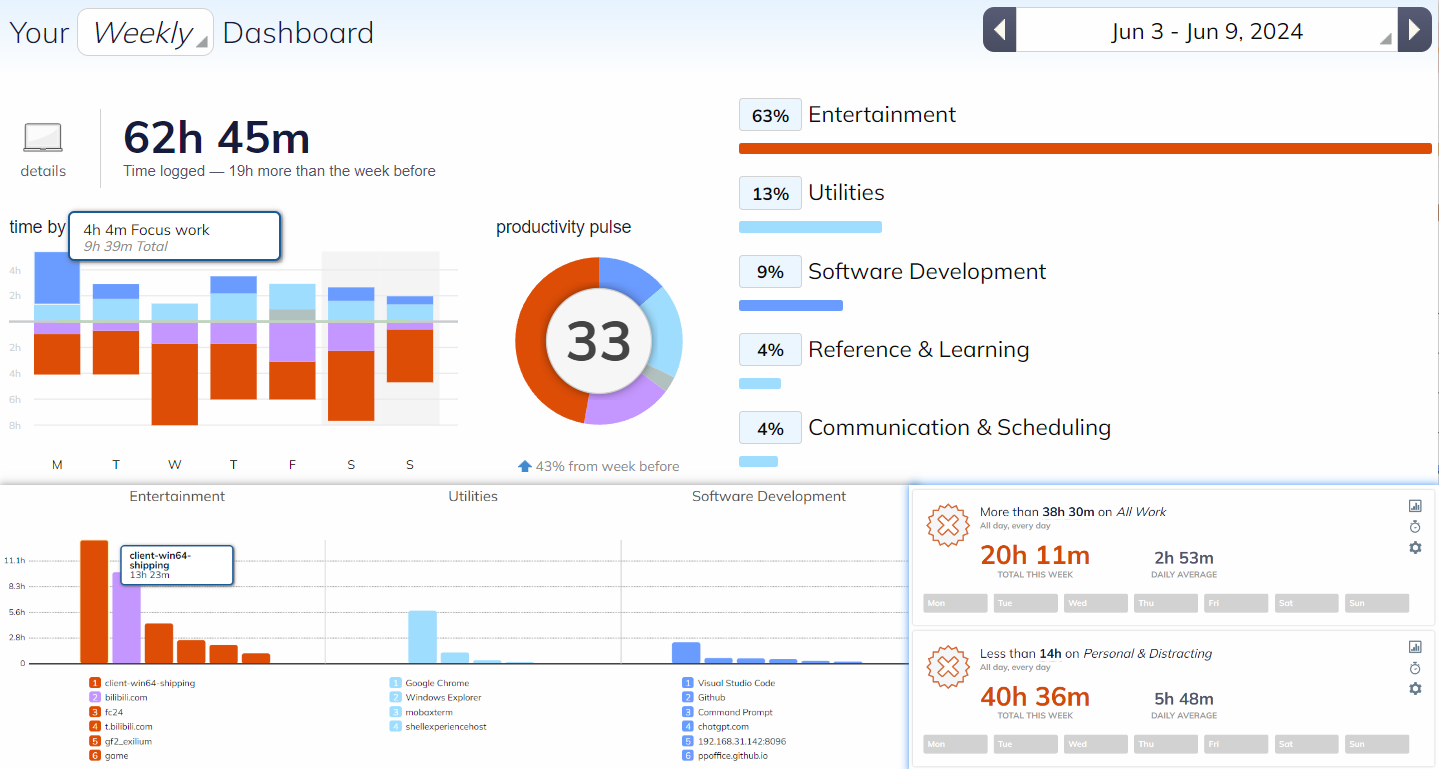The width and height of the screenshot is (1439, 769).
Task: Open the Entertainment category link
Action: [881, 115]
